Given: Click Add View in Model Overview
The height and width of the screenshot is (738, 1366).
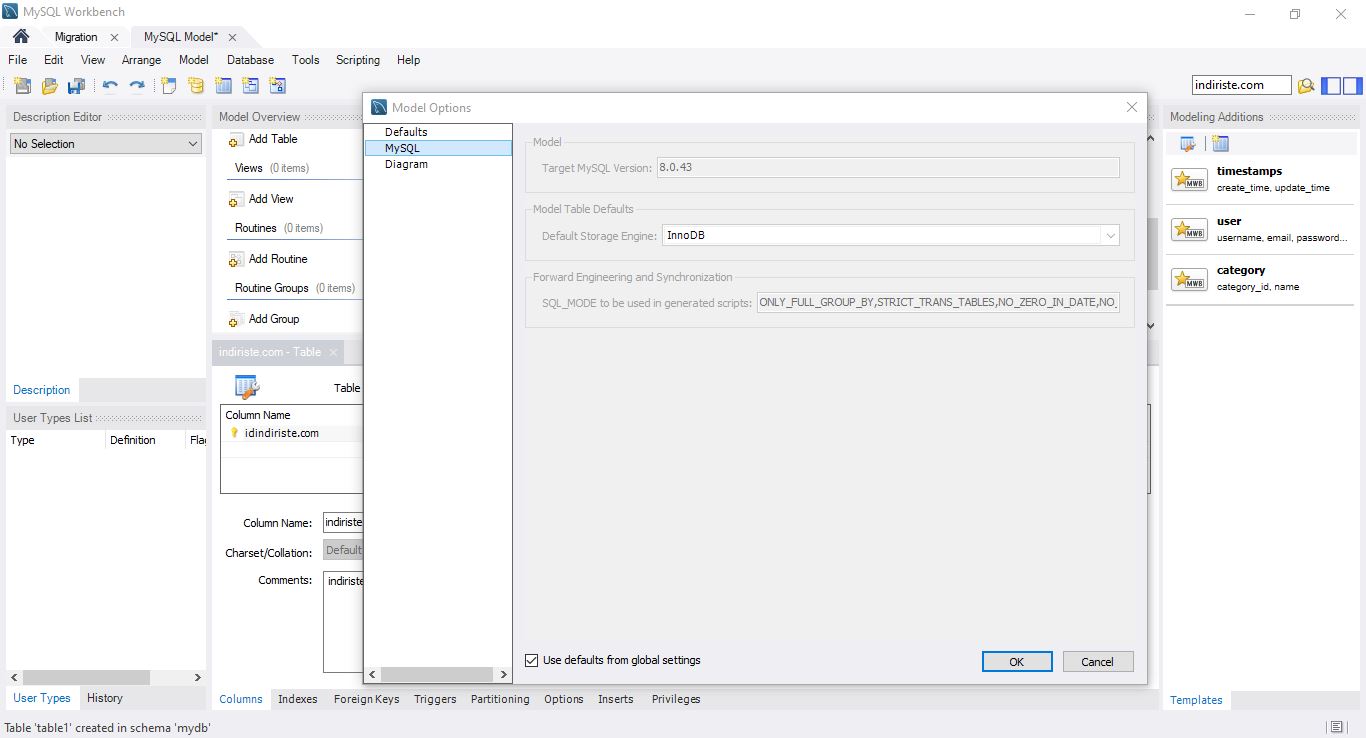Looking at the screenshot, I should (x=262, y=200).
